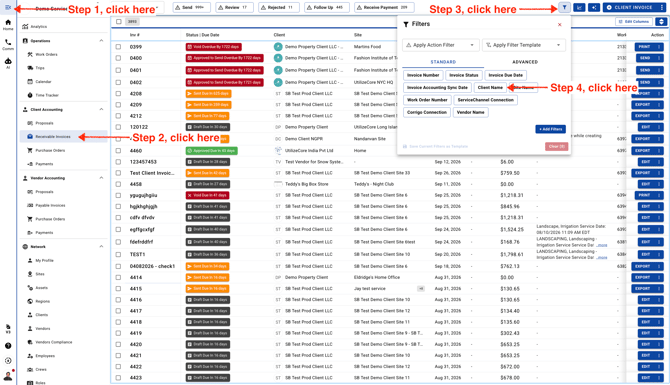Screen dimensions: 670x385
Task: Open Assets in the sidebar
Action: pyautogui.click(x=41, y=288)
